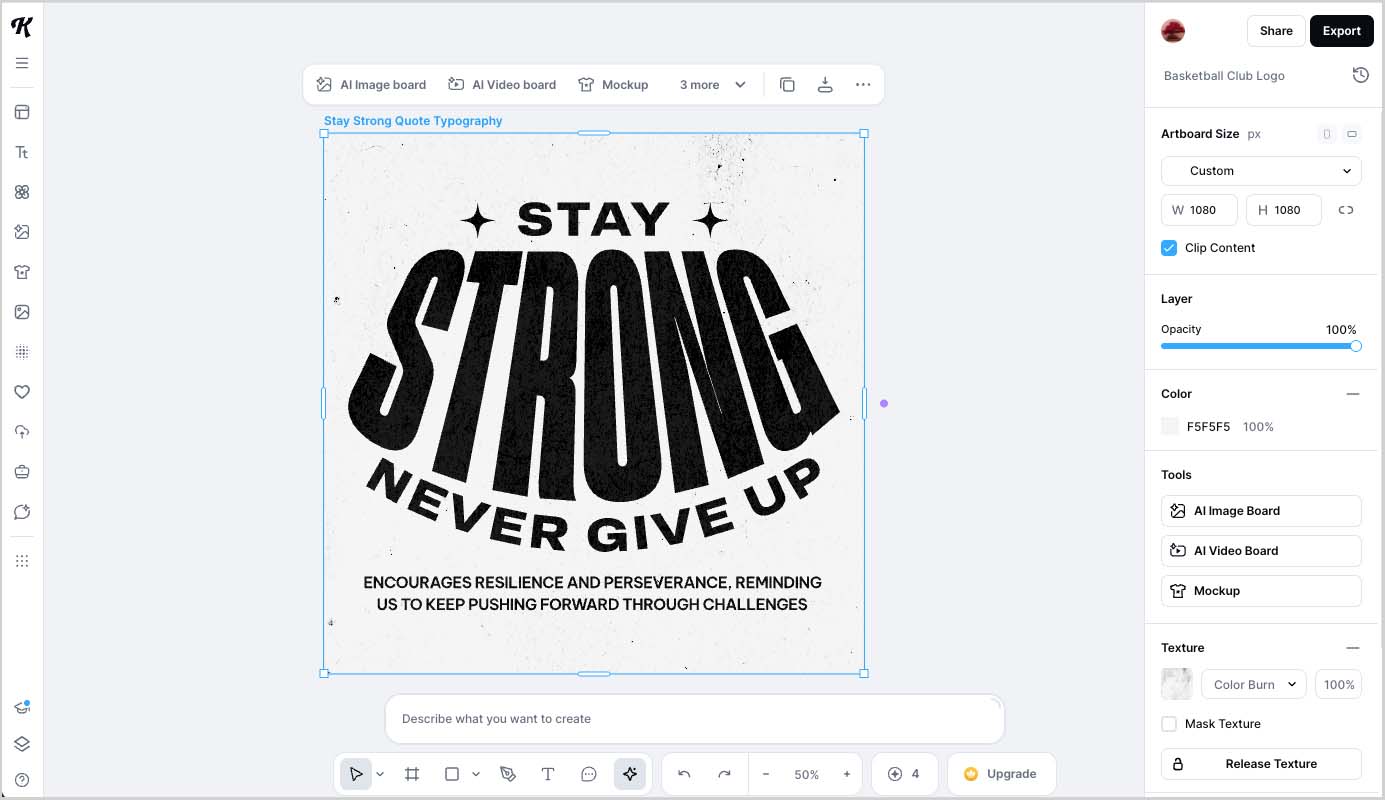Click the Release Texture button
Screen dimensions: 1385x800
point(1261,764)
